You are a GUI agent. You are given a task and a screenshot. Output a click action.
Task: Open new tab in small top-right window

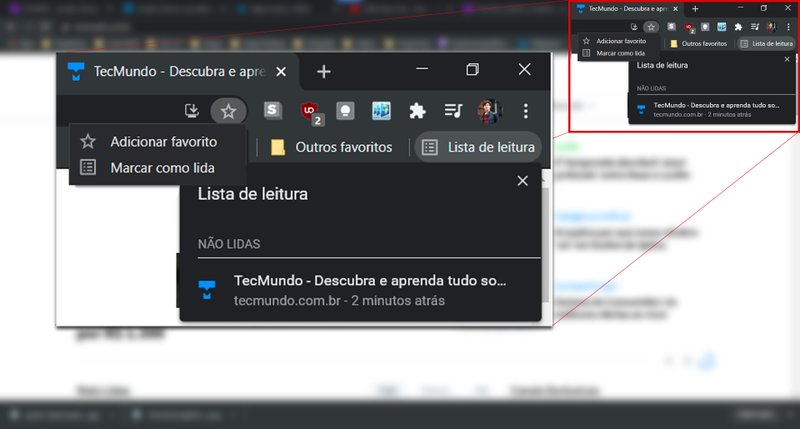tap(695, 9)
